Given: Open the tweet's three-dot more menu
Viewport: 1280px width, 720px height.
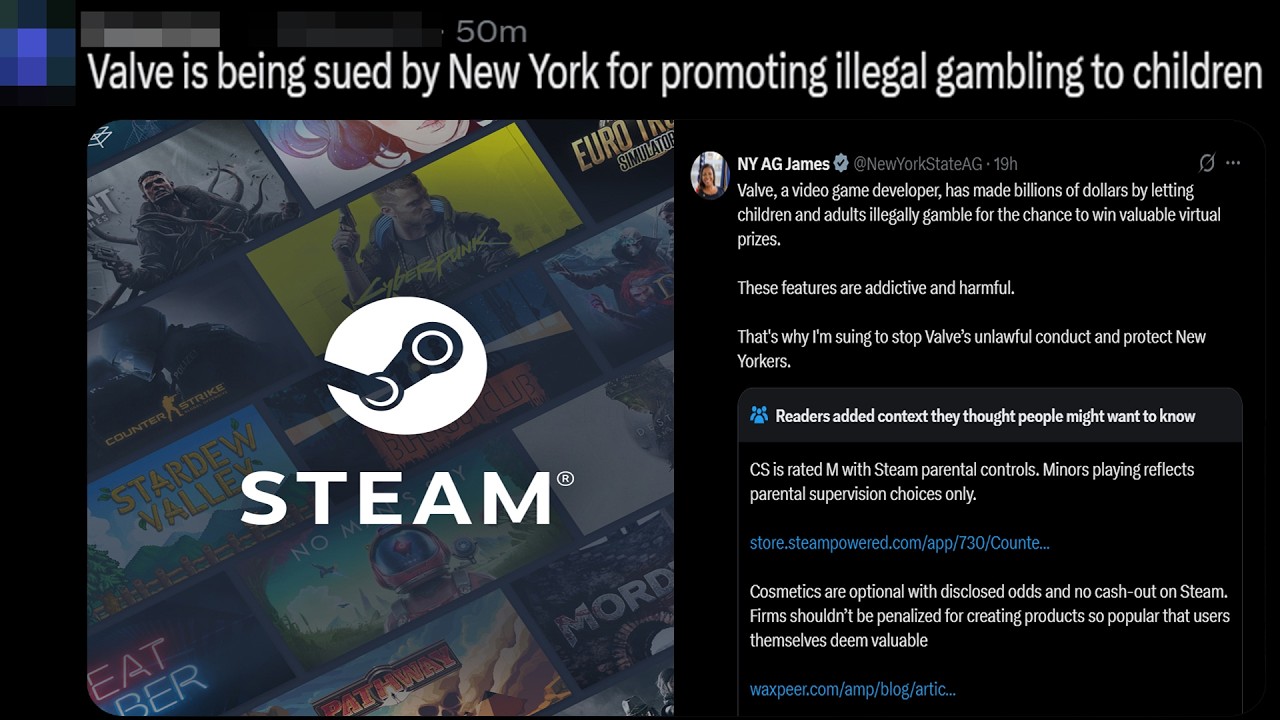Looking at the screenshot, I should click(1233, 163).
